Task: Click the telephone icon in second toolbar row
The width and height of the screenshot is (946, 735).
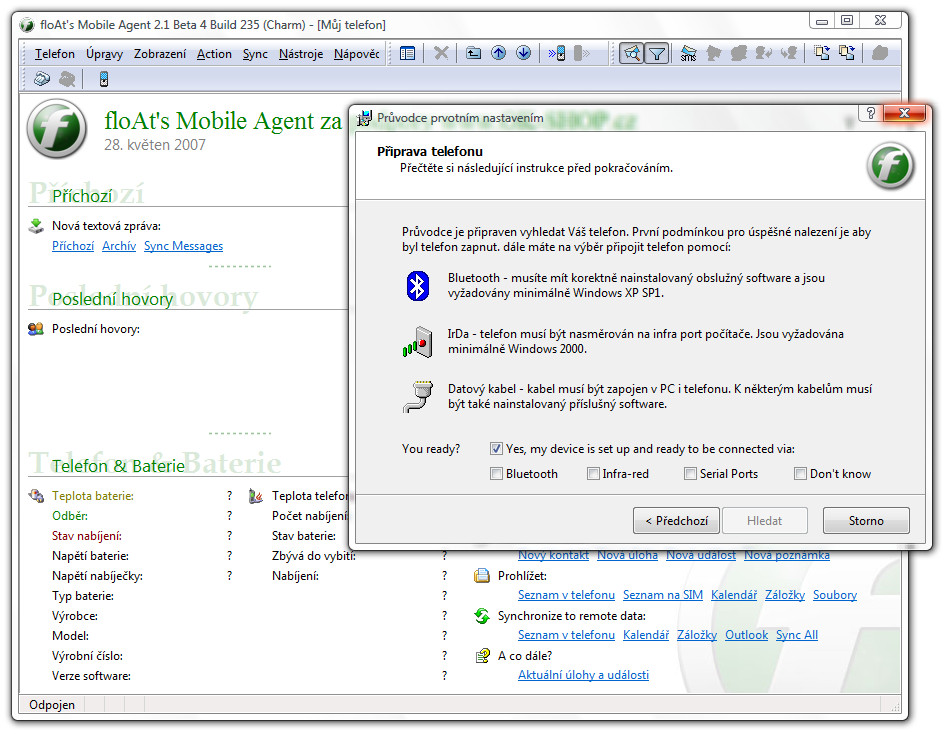Action: [42, 78]
